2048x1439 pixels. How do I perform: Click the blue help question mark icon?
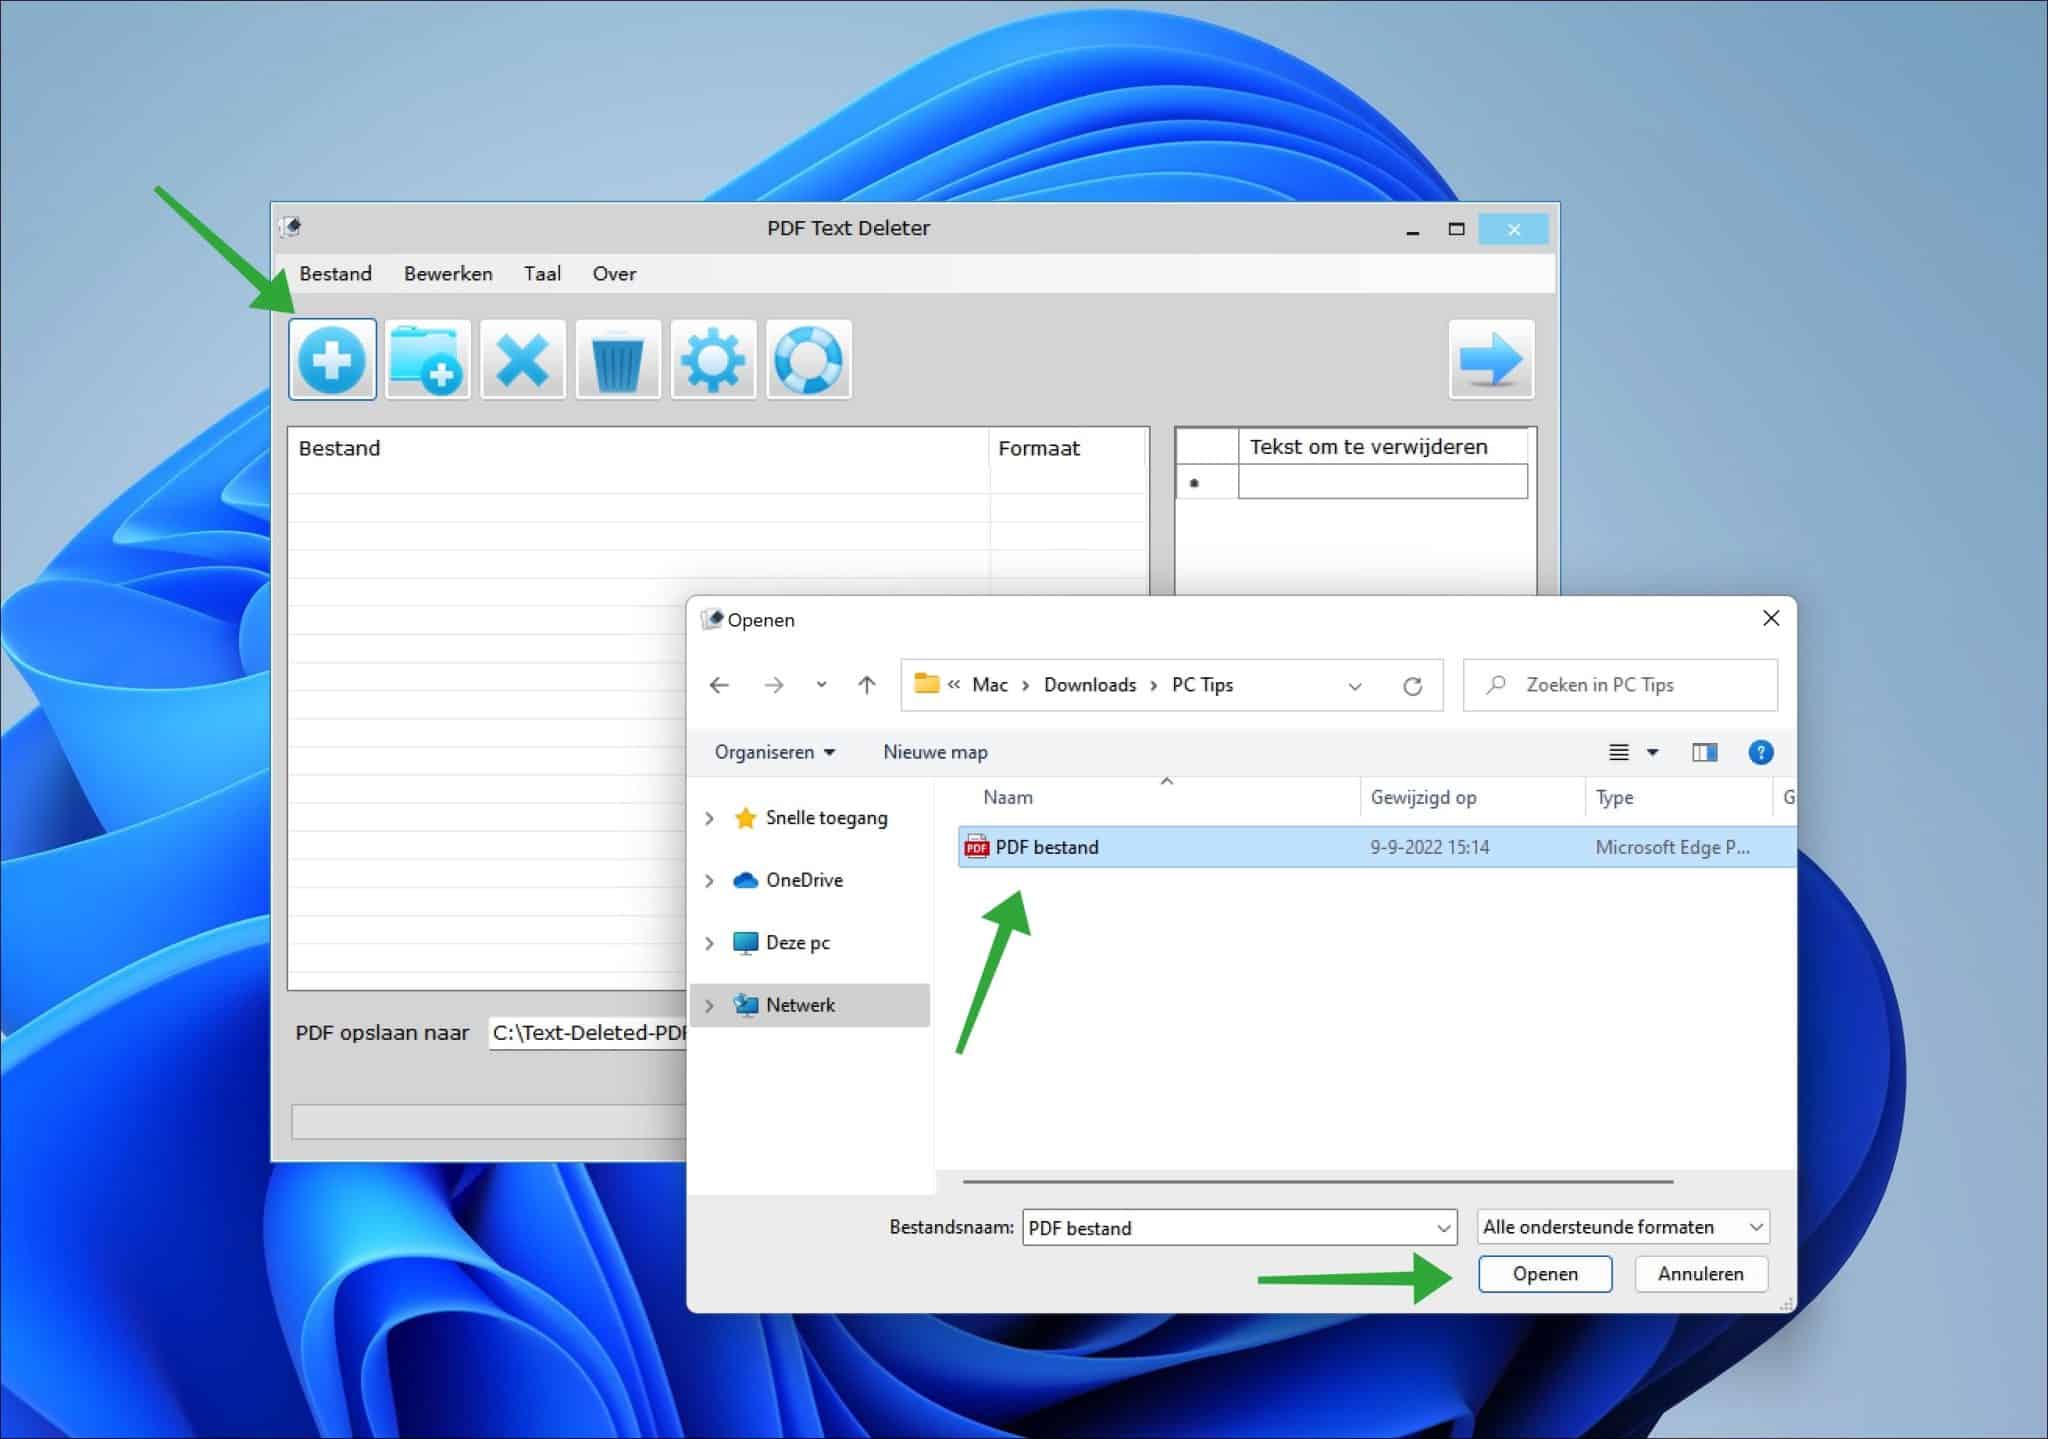(1760, 753)
